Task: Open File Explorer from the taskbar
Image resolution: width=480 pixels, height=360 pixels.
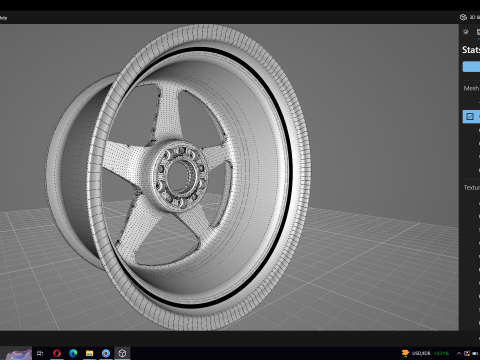Action: 89,353
